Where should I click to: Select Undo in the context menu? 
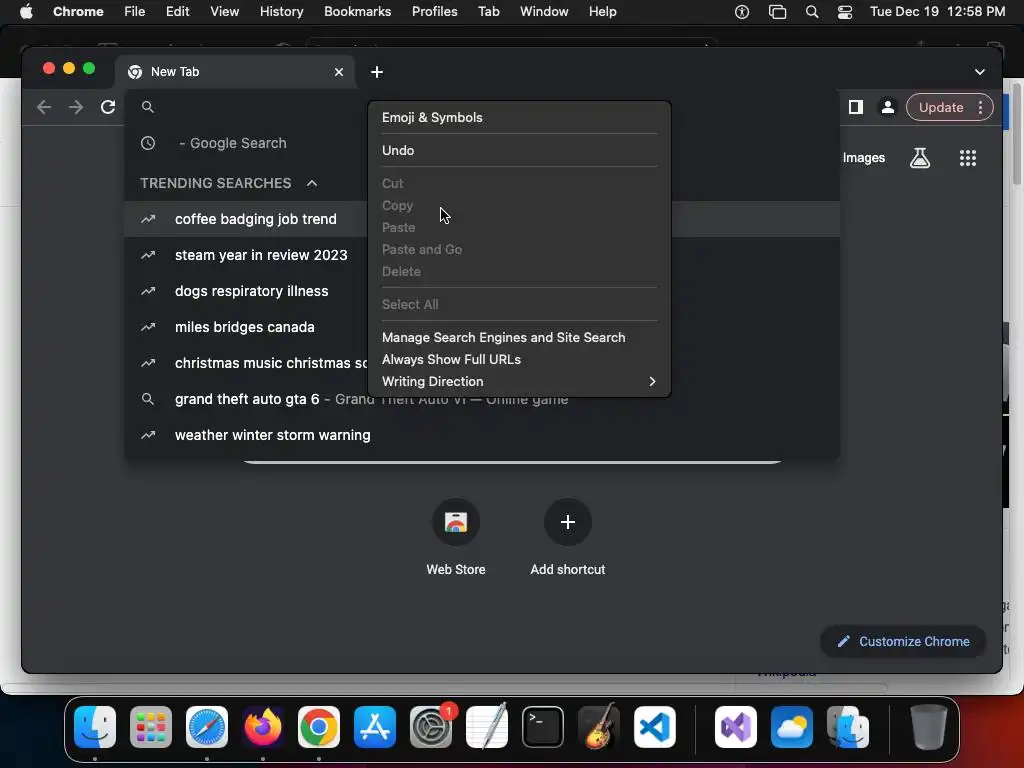(519, 150)
